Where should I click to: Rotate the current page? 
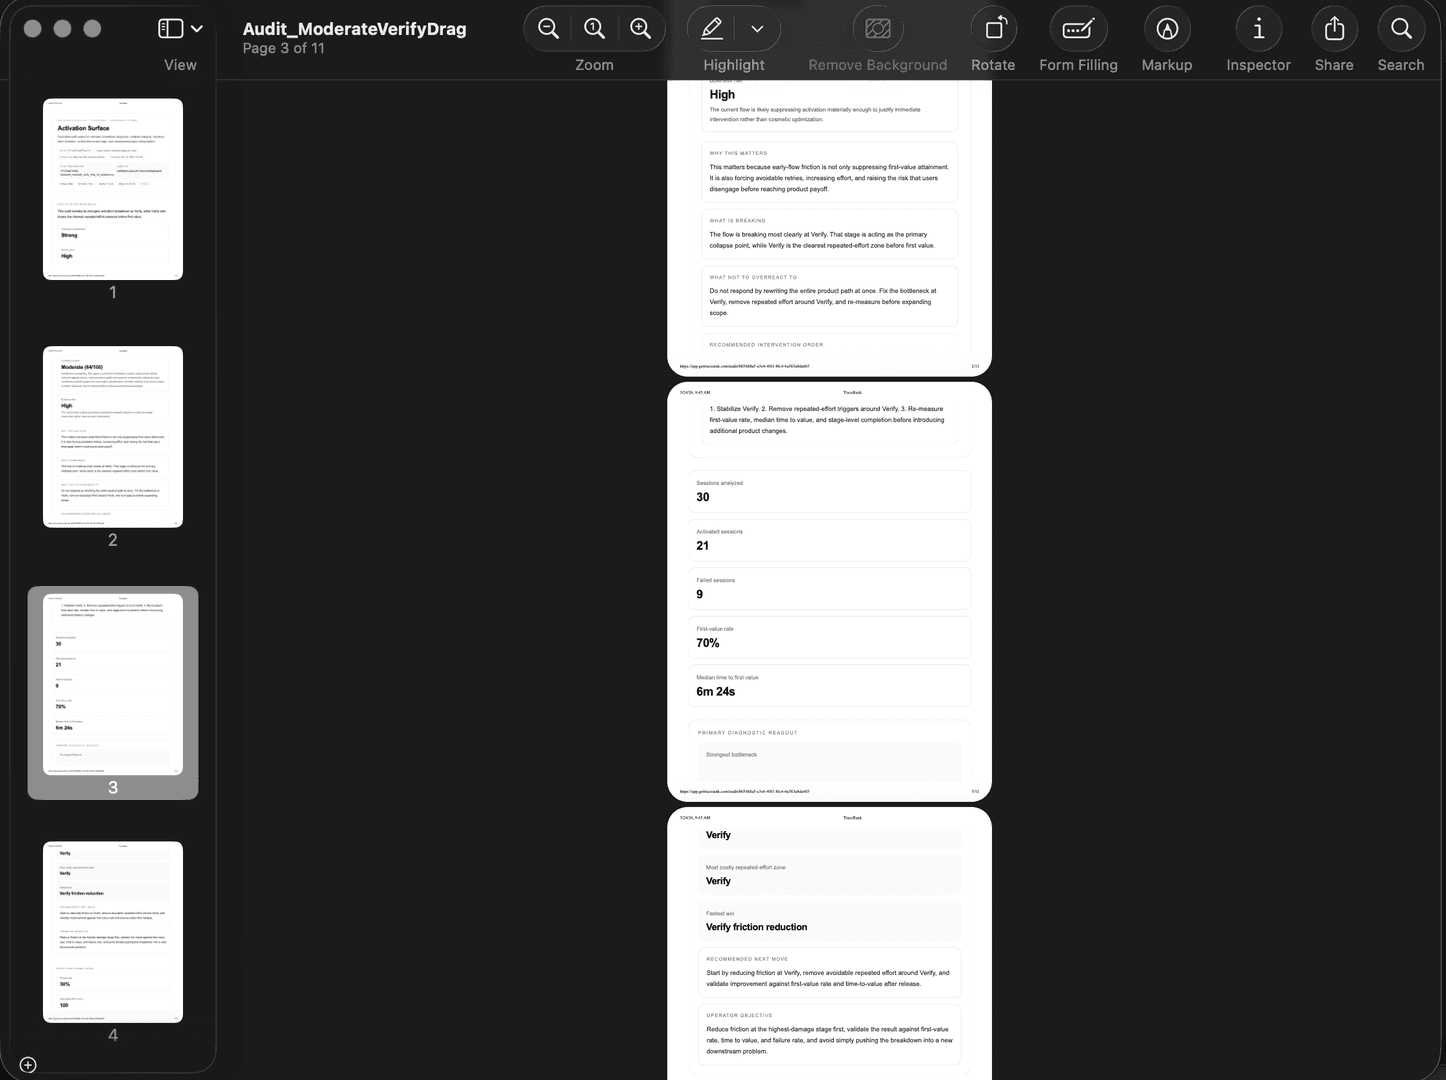click(994, 29)
